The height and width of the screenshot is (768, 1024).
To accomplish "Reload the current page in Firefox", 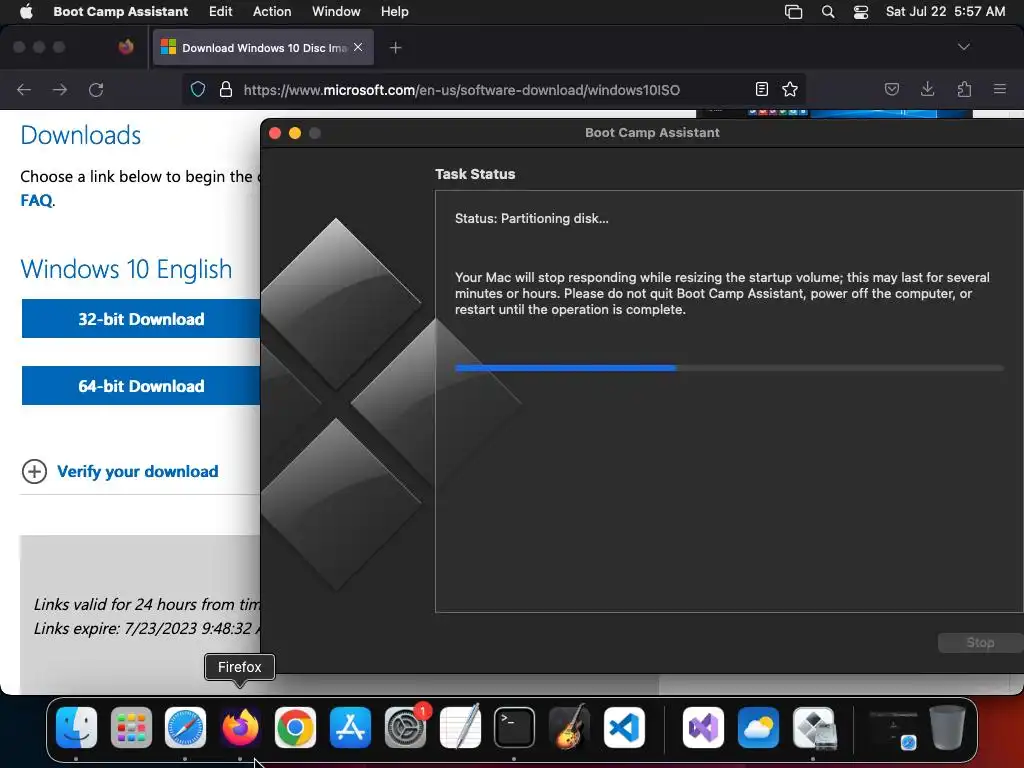I will pyautogui.click(x=96, y=89).
